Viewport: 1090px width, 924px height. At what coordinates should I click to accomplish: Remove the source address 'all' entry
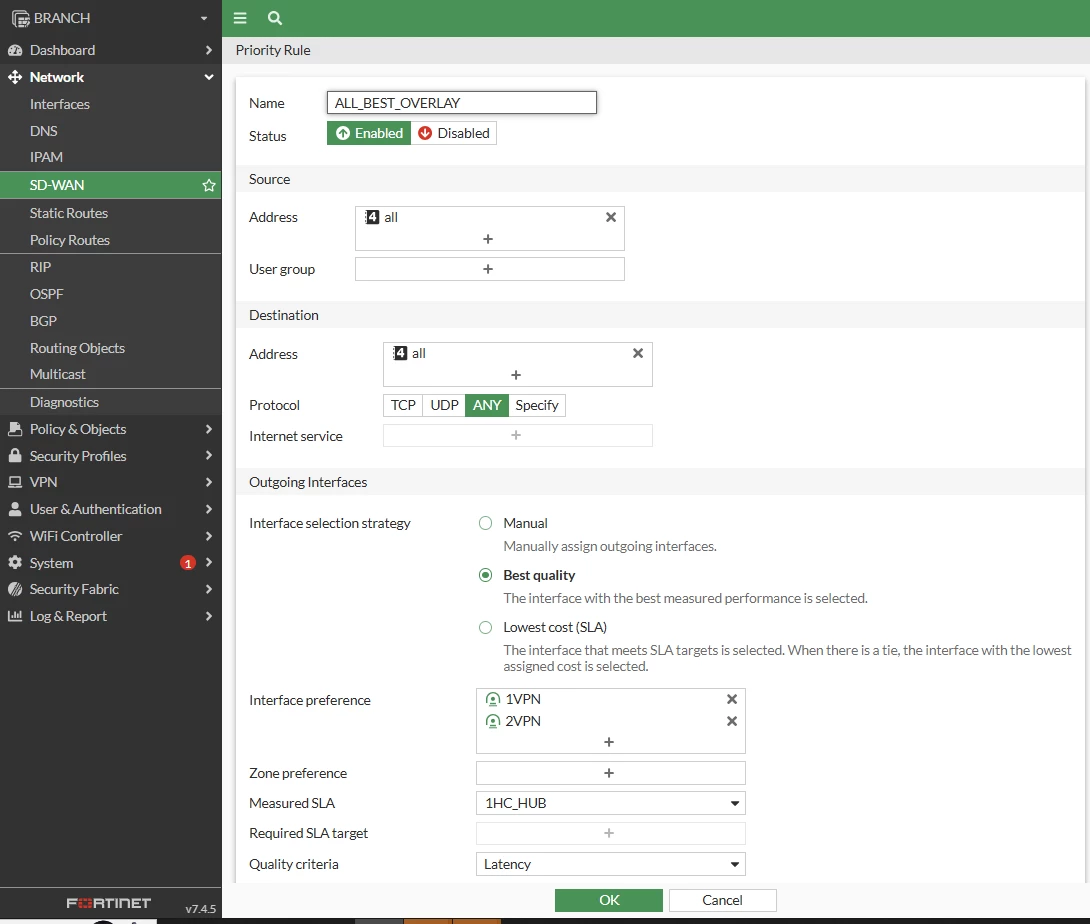[x=611, y=217]
